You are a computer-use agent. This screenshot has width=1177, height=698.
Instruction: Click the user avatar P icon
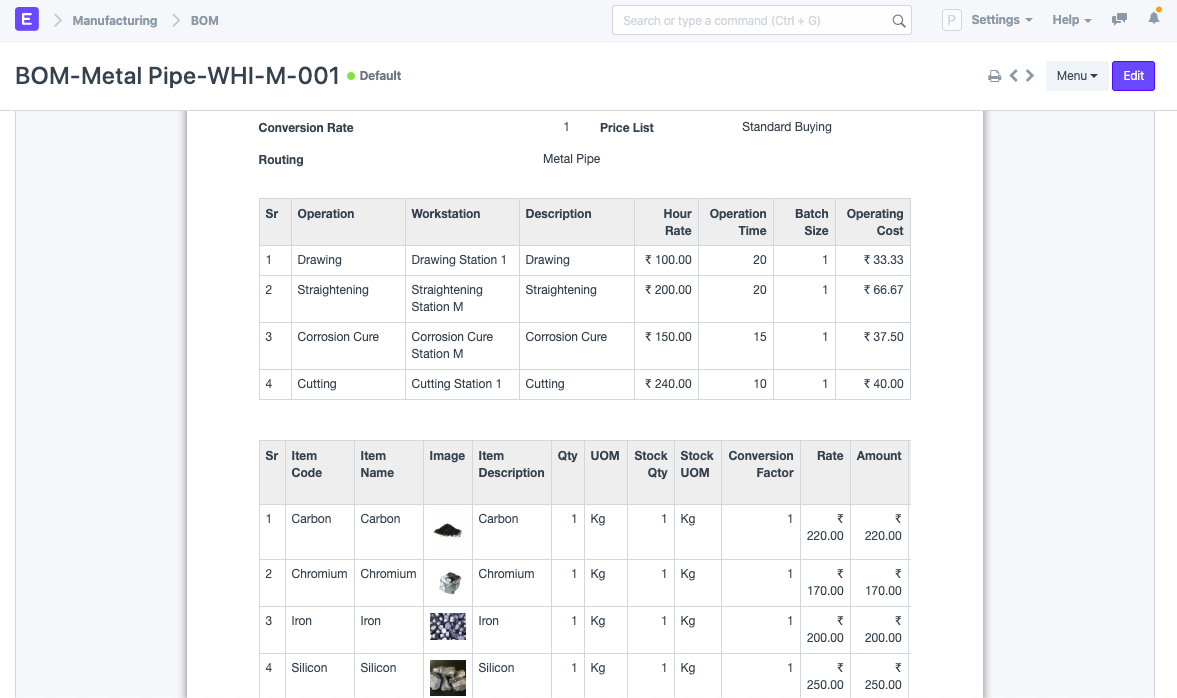point(952,20)
